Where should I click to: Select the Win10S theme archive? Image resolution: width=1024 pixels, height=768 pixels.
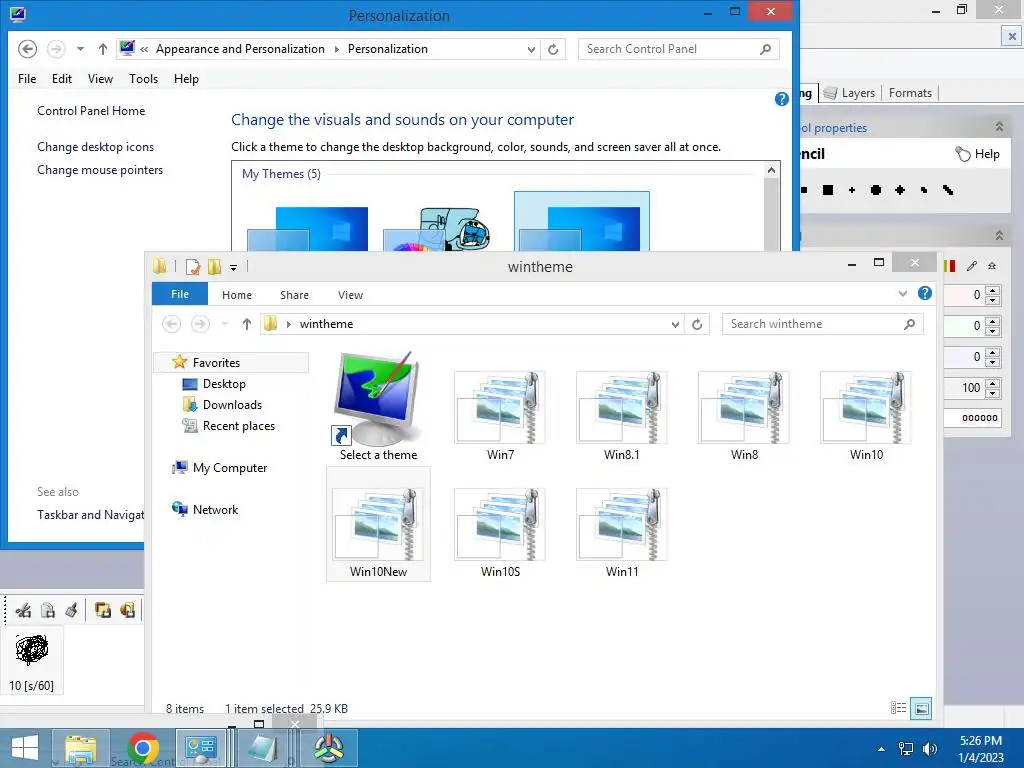coord(500,532)
